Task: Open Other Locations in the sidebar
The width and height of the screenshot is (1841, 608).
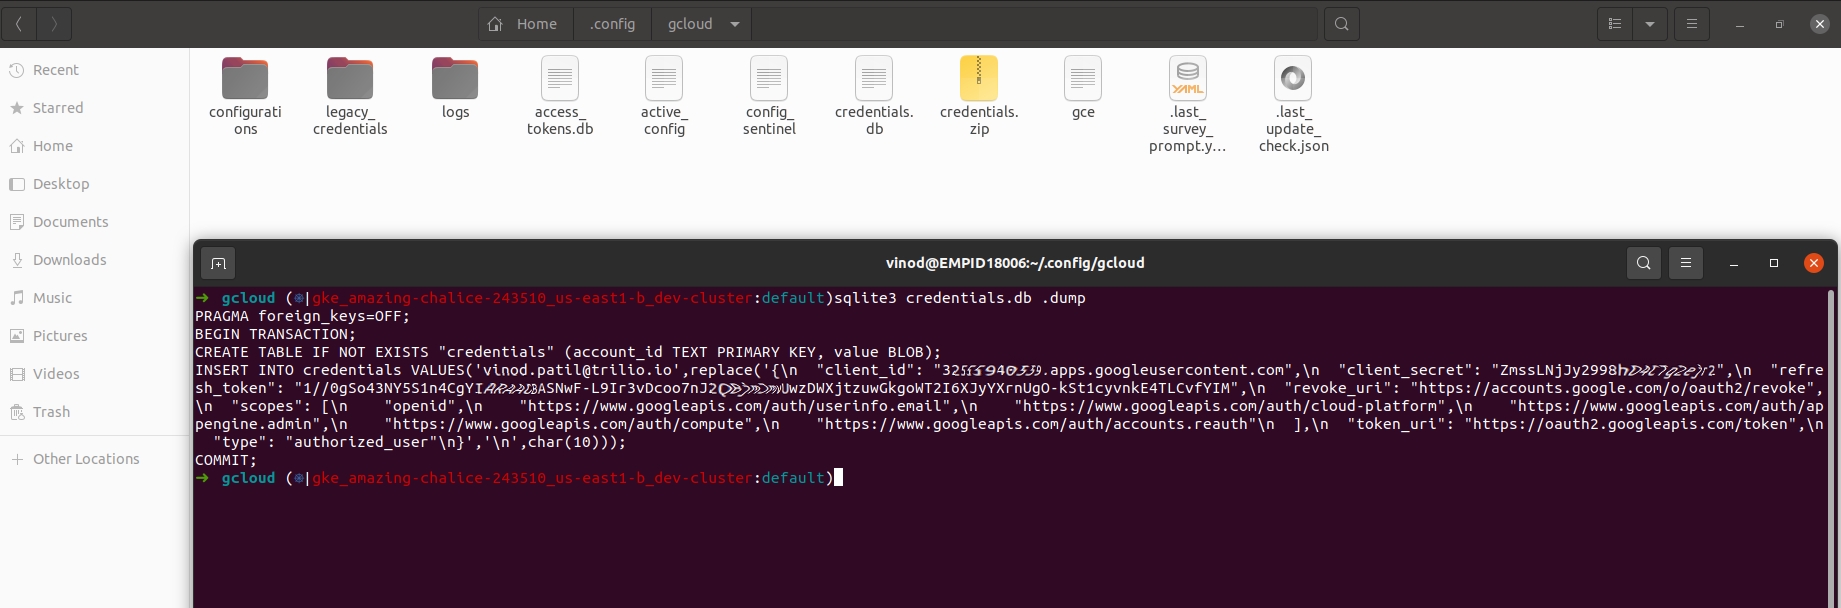Action: [86, 459]
